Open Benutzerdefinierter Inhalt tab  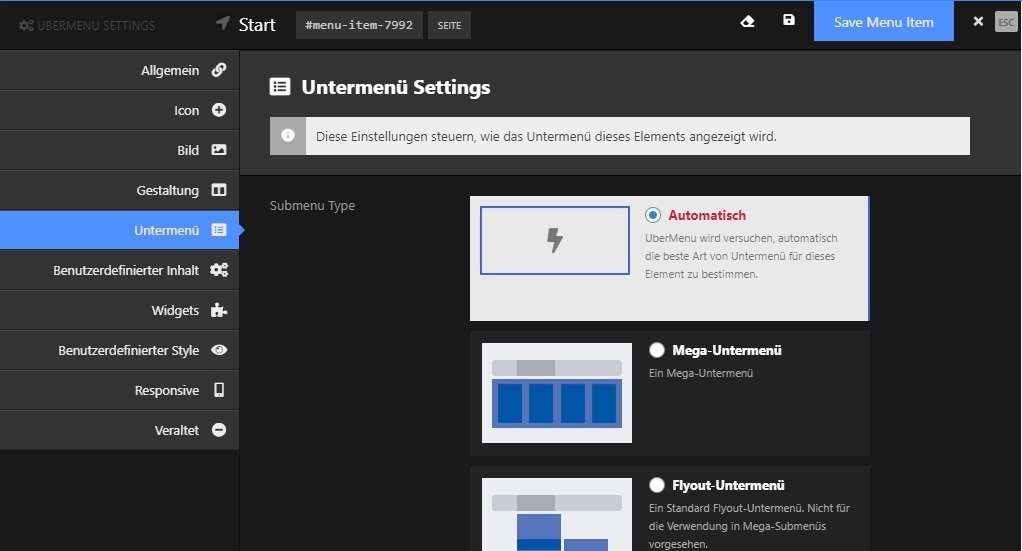coord(119,270)
